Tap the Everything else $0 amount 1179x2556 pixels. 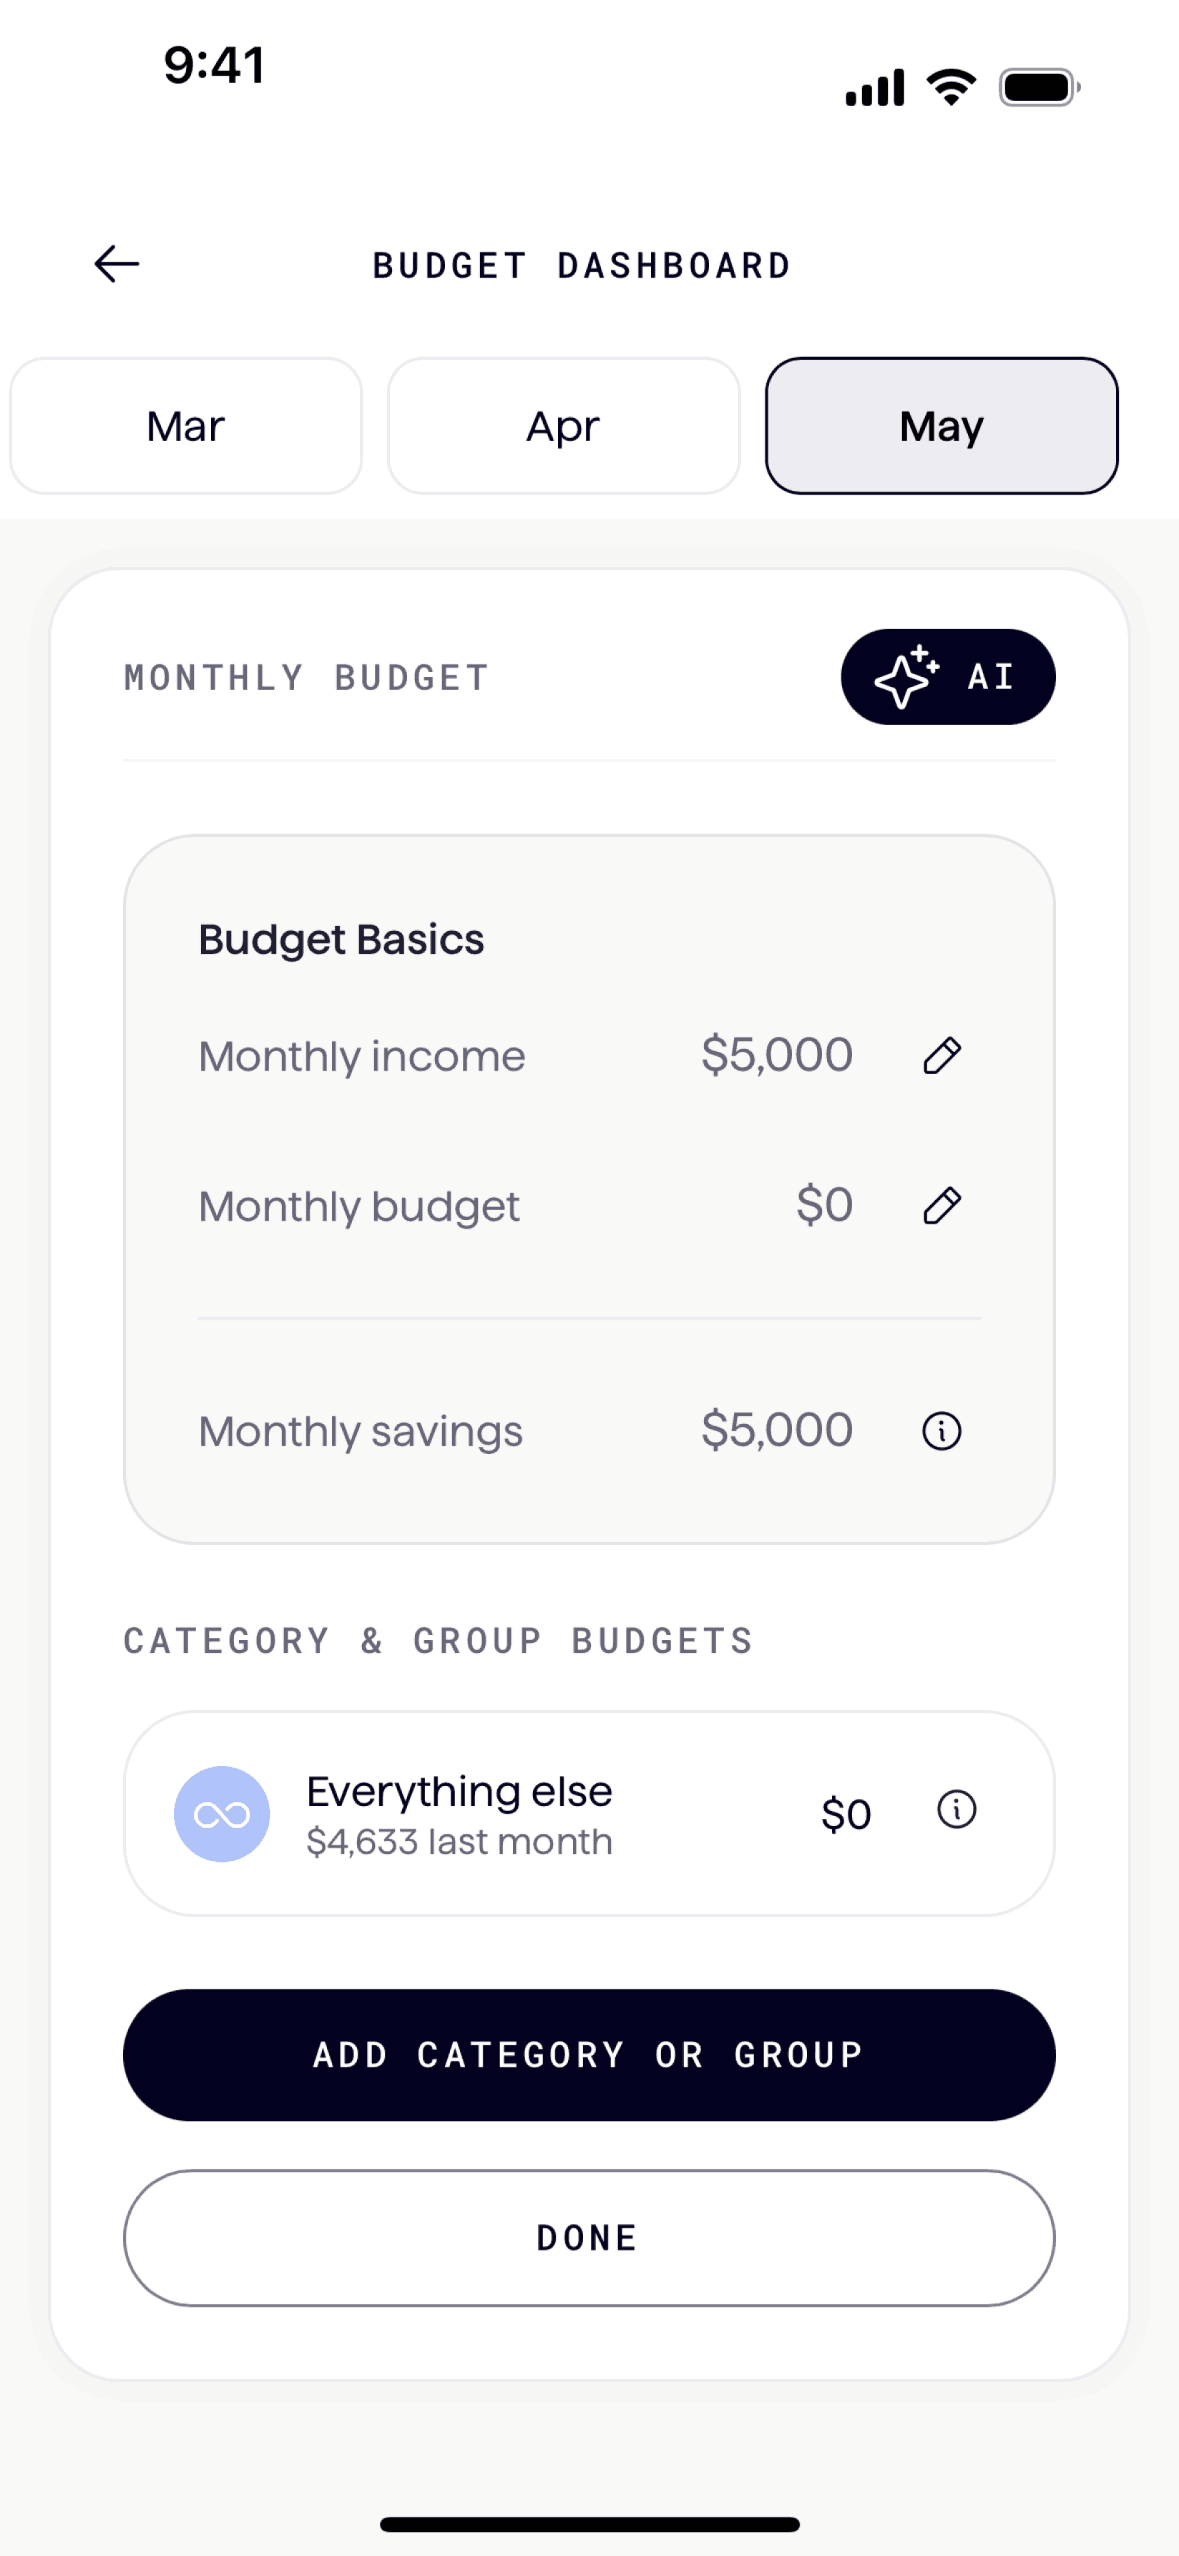(846, 1814)
